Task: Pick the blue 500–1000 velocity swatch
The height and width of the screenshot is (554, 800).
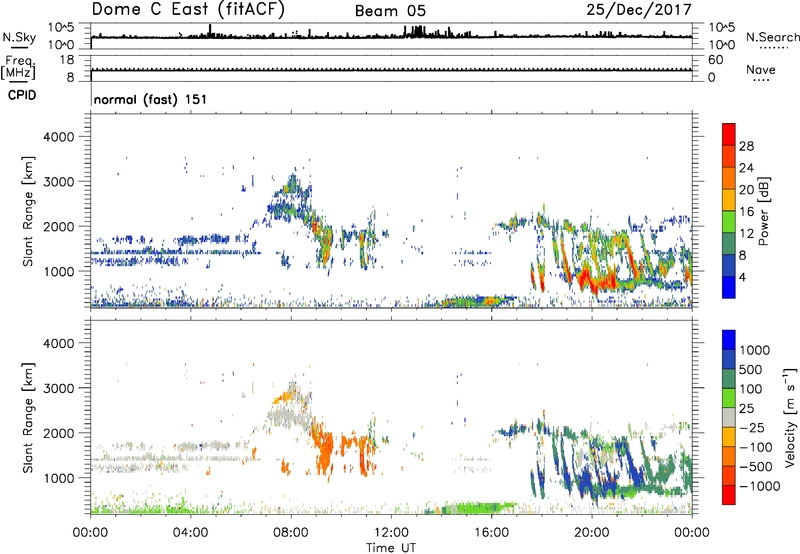Action: (x=729, y=359)
